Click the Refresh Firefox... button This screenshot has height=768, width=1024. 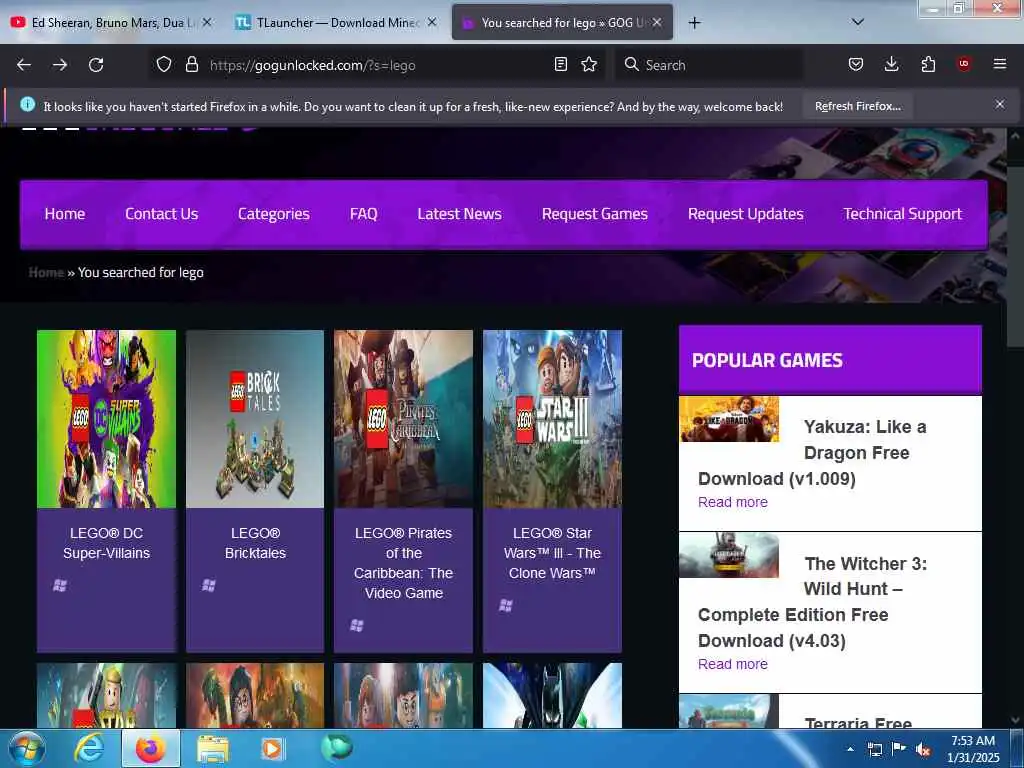[857, 106]
